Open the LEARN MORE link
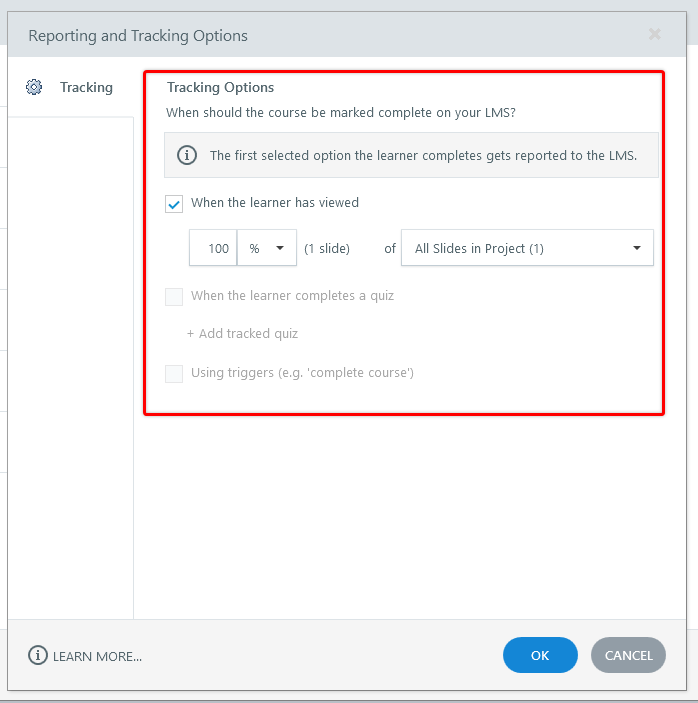Image resolution: width=698 pixels, height=703 pixels. click(x=97, y=656)
